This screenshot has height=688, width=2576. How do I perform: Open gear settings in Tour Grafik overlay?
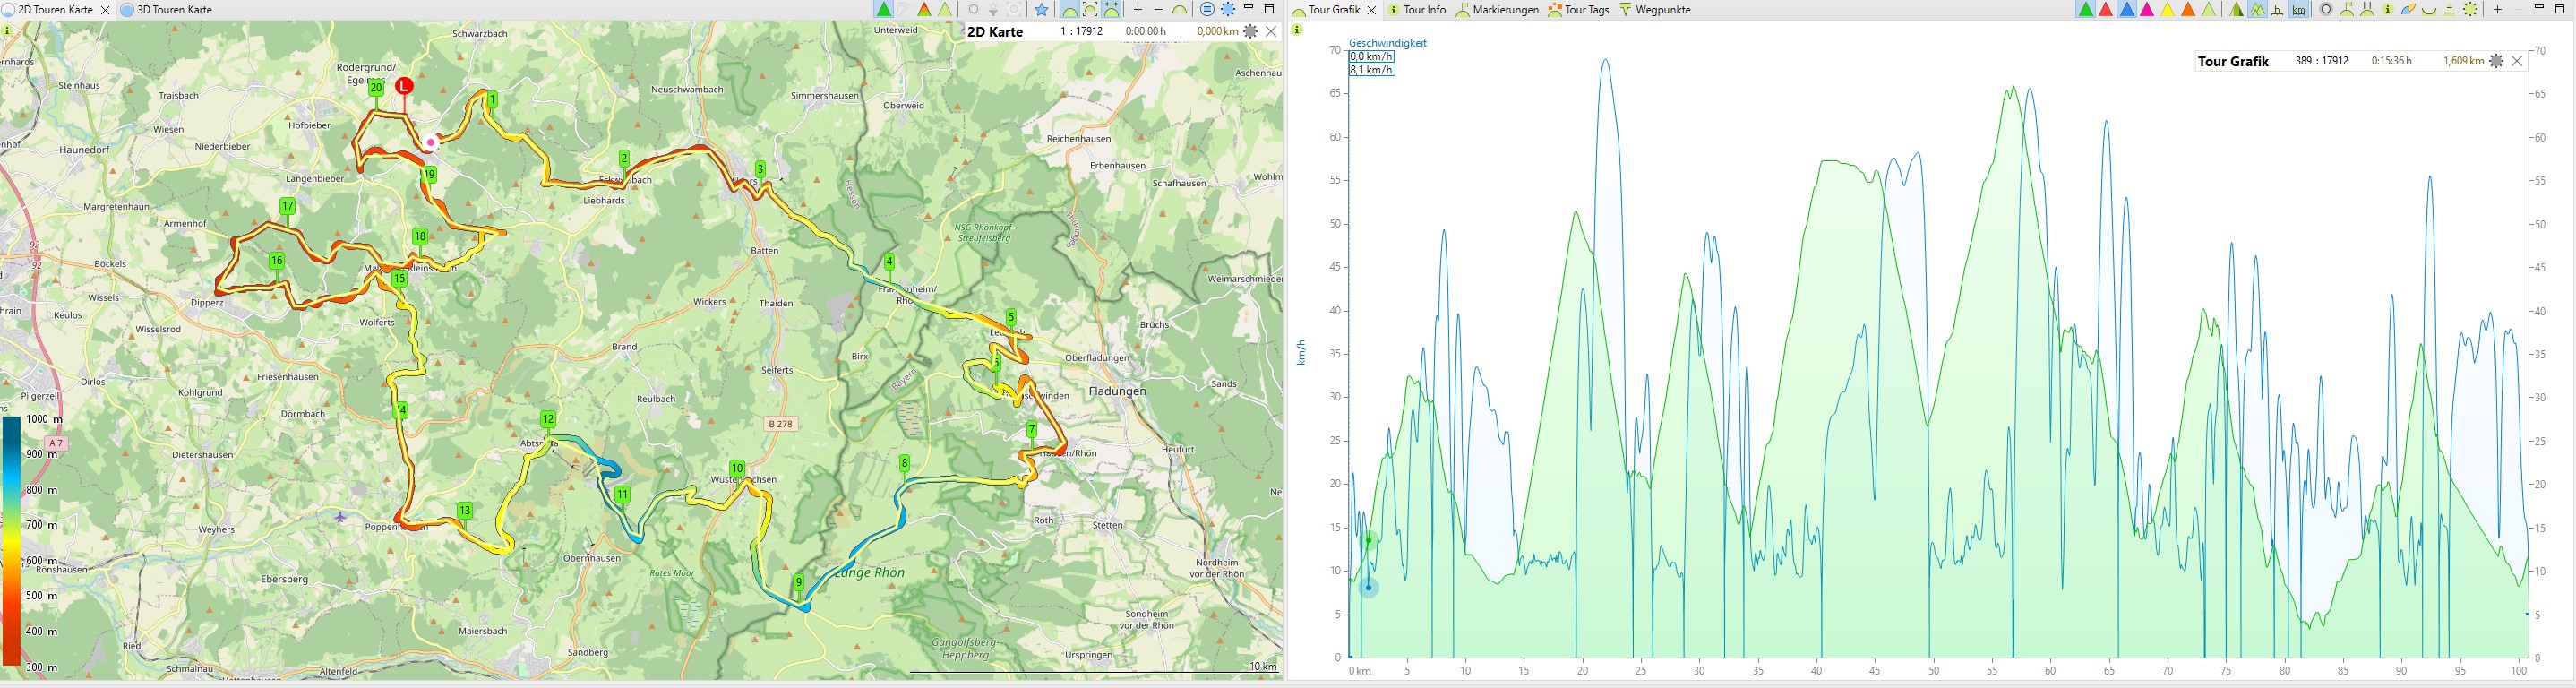click(x=2496, y=62)
